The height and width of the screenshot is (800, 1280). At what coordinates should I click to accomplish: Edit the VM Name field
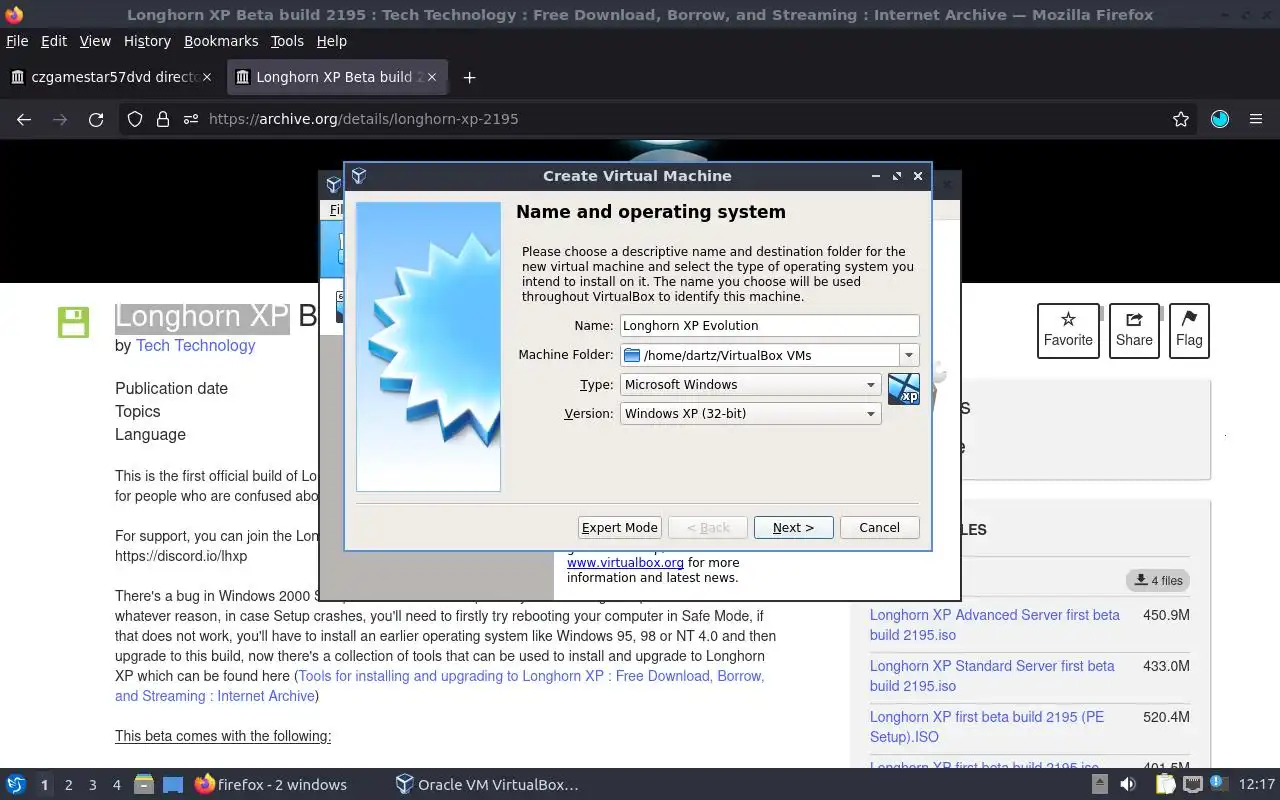click(x=769, y=325)
